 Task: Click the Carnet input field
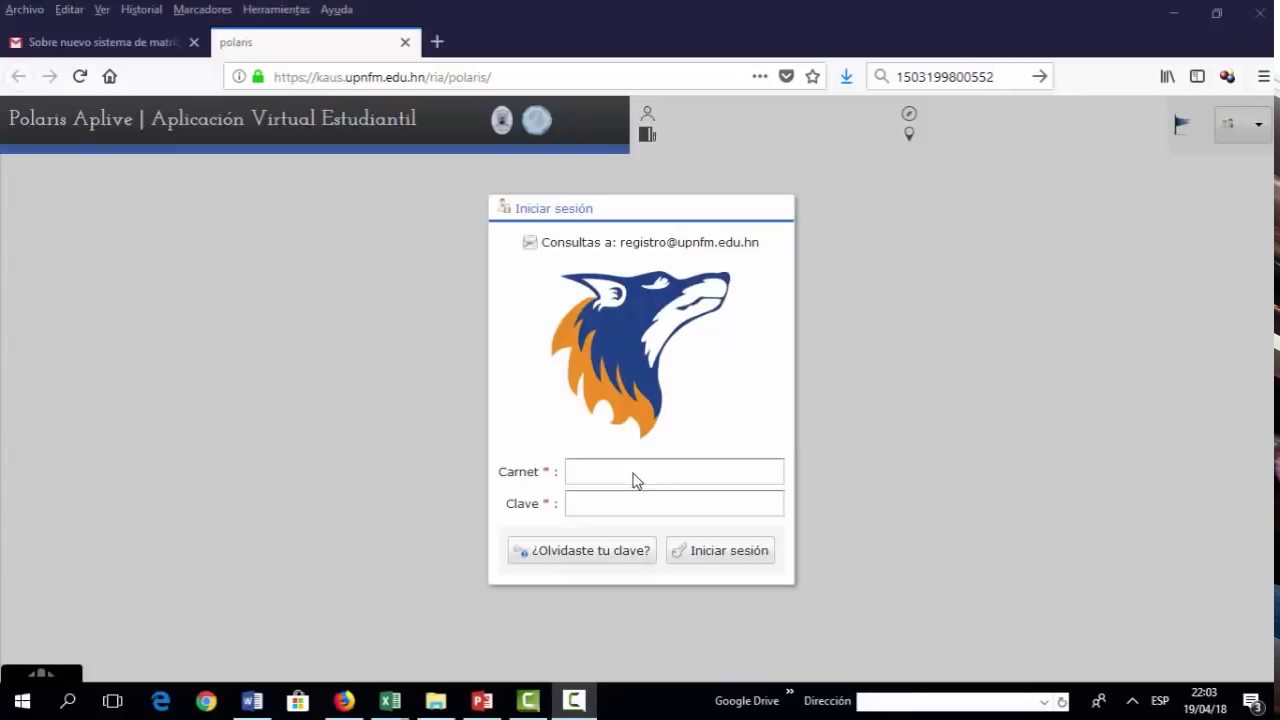click(x=674, y=471)
